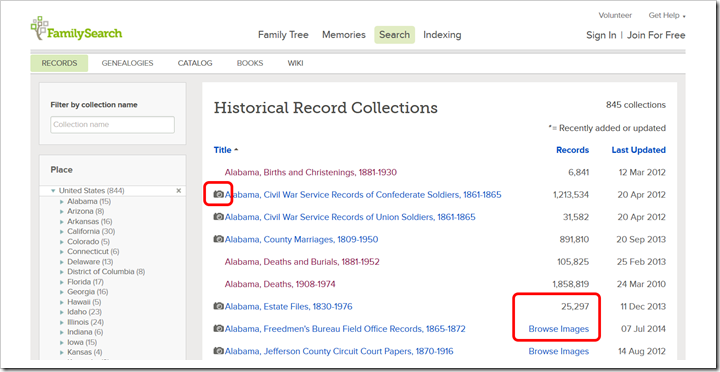
Task: Open Alabama, County Marriages, 1809-1950
Action: pos(302,239)
